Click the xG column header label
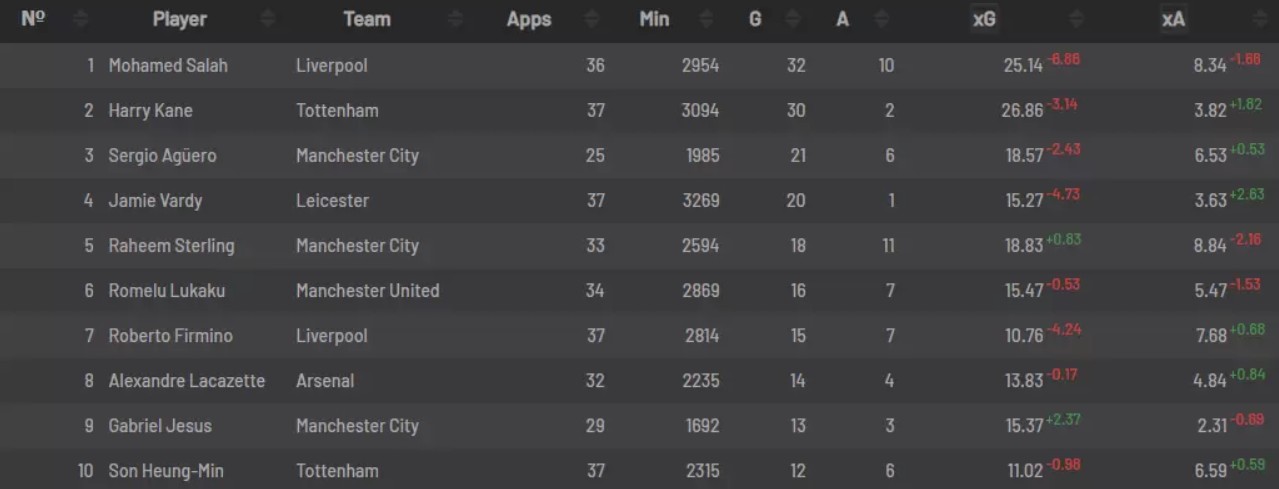This screenshot has width=1279, height=489. click(984, 20)
